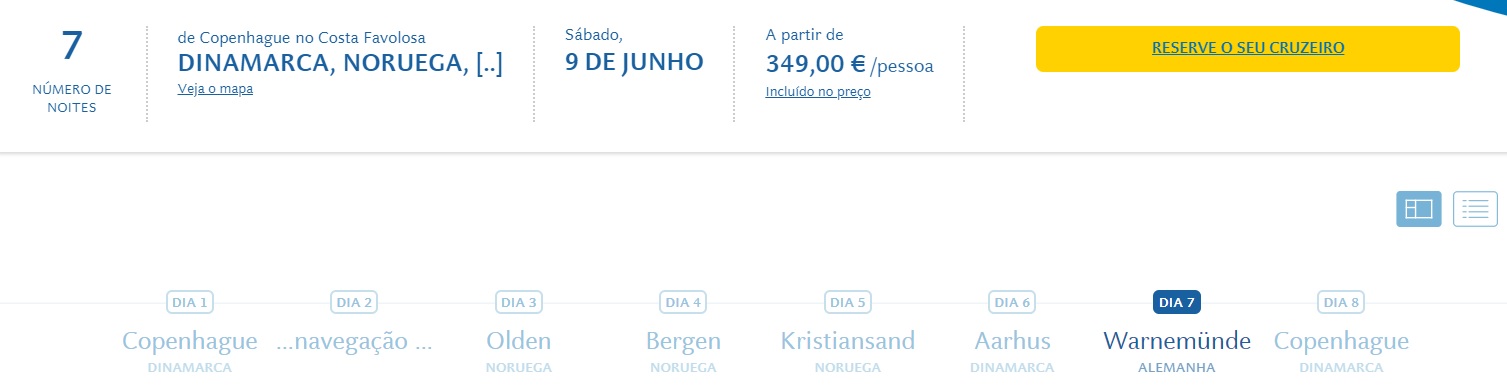Open the Incluído no preço link

point(818,92)
